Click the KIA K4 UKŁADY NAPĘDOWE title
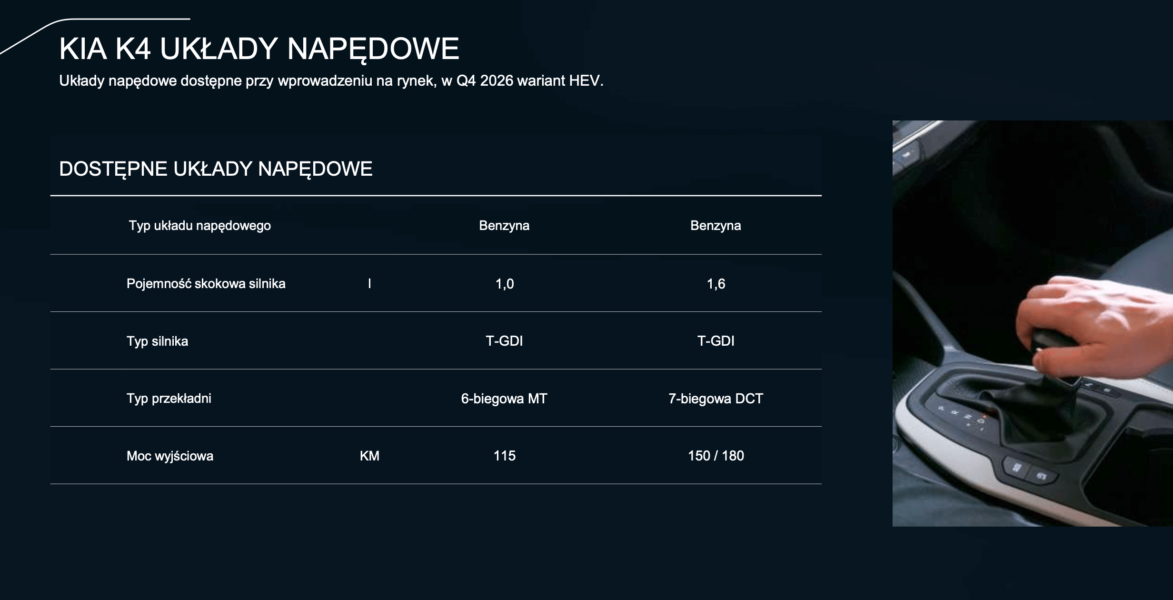This screenshot has width=1173, height=600. coord(259,48)
